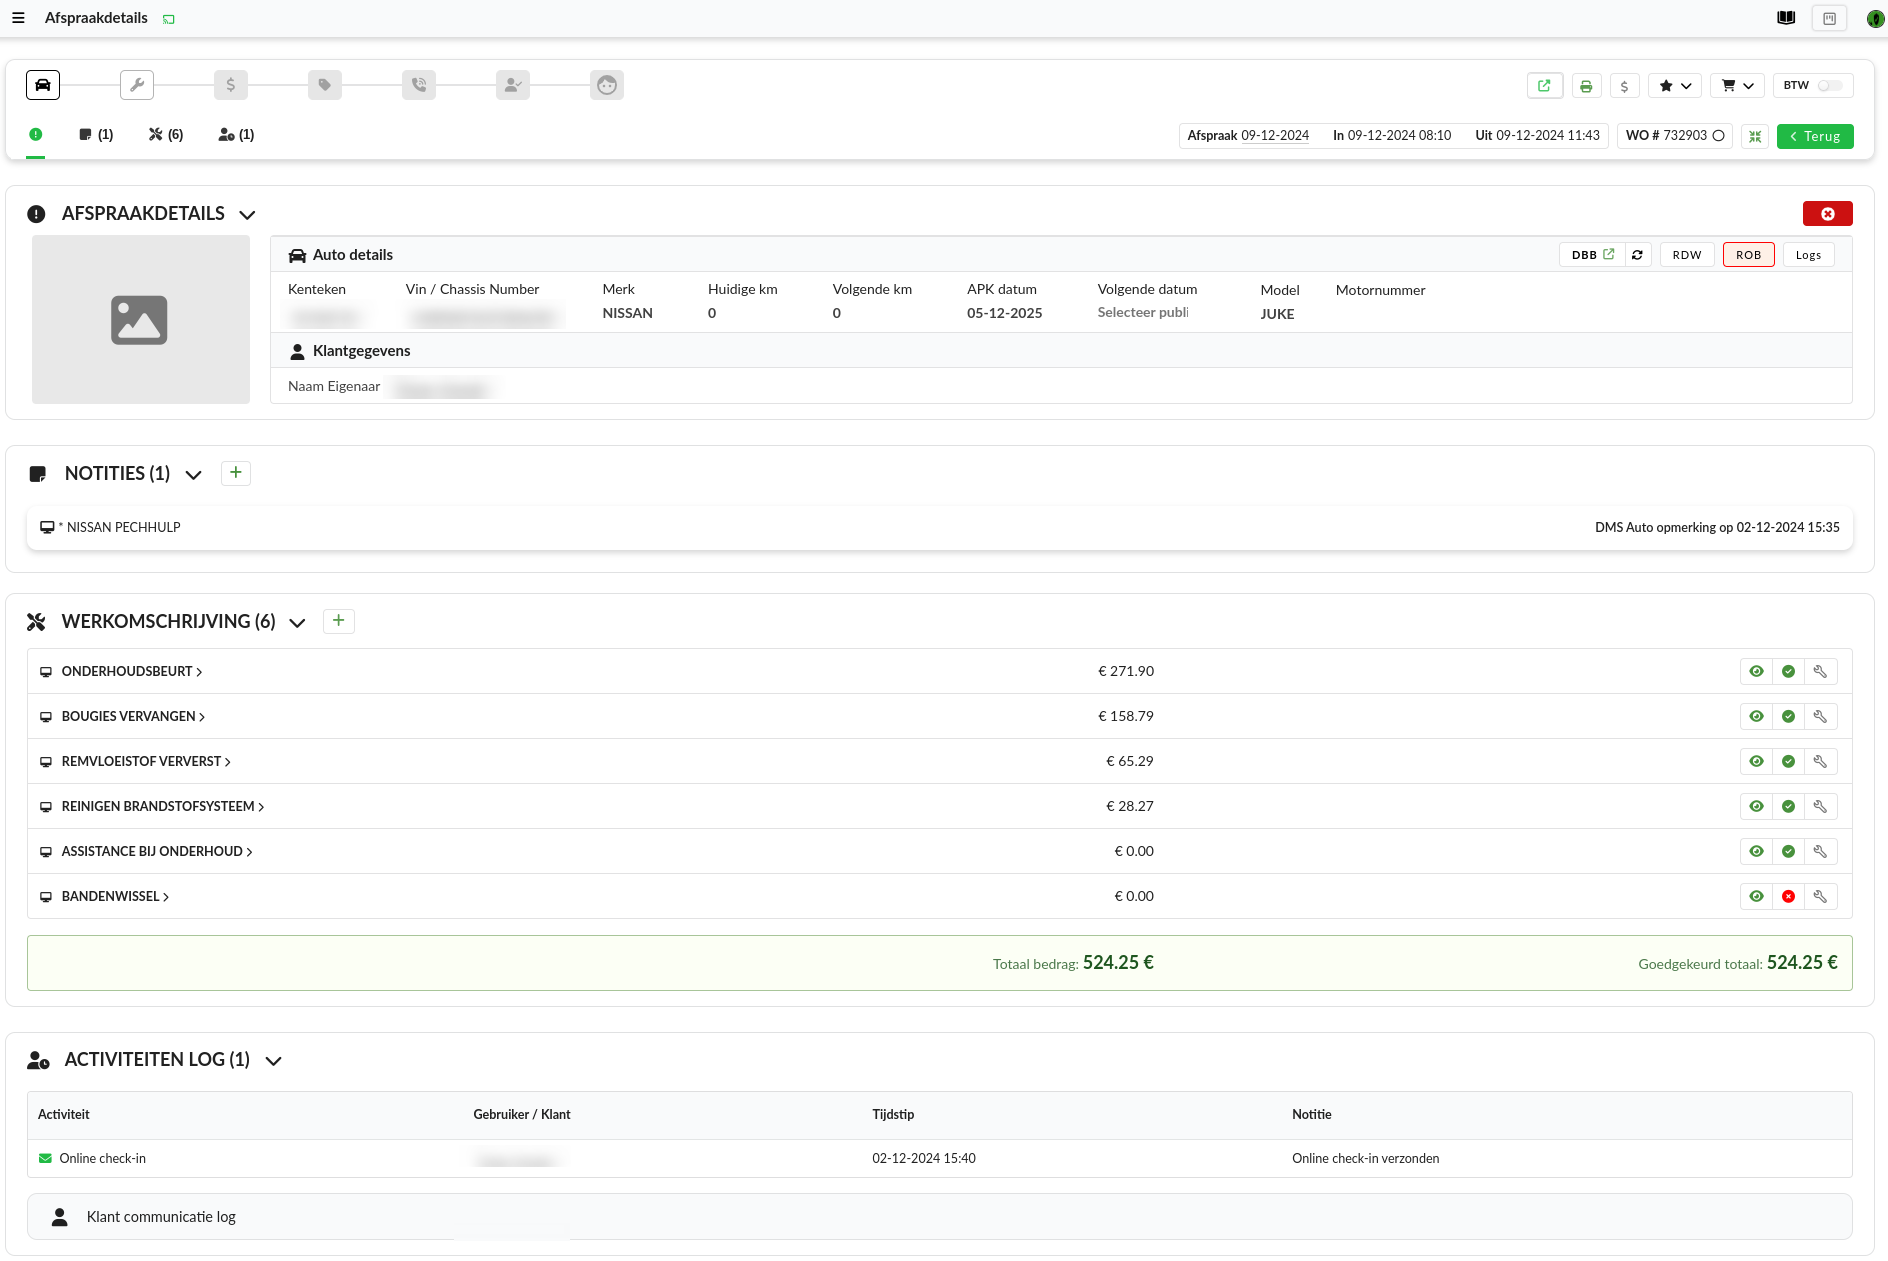The width and height of the screenshot is (1888, 1261).
Task: Click the DBB refresh icon
Action: (x=1638, y=255)
